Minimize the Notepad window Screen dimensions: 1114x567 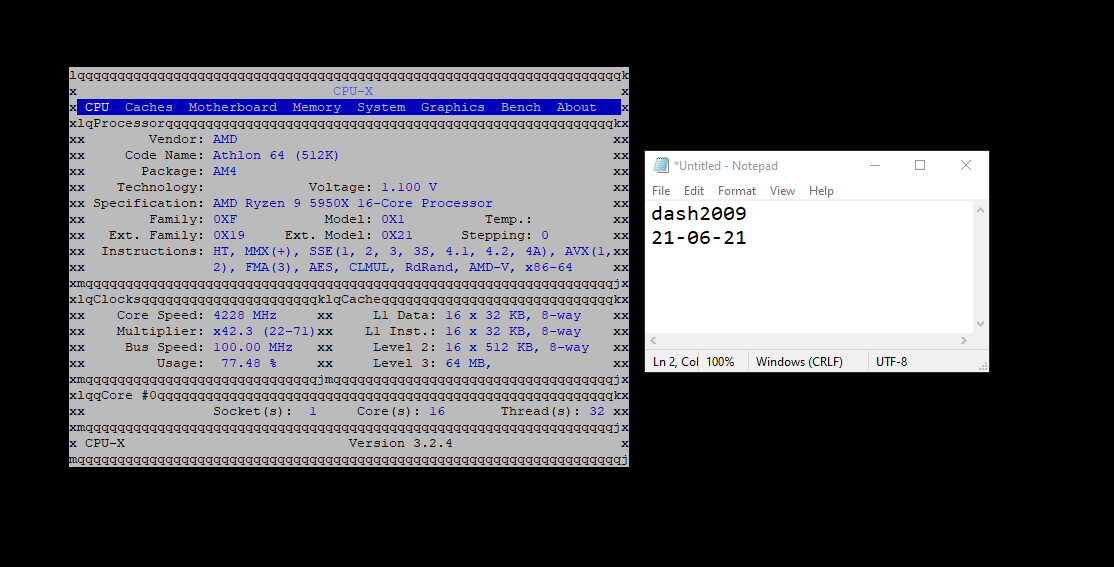[874, 166]
